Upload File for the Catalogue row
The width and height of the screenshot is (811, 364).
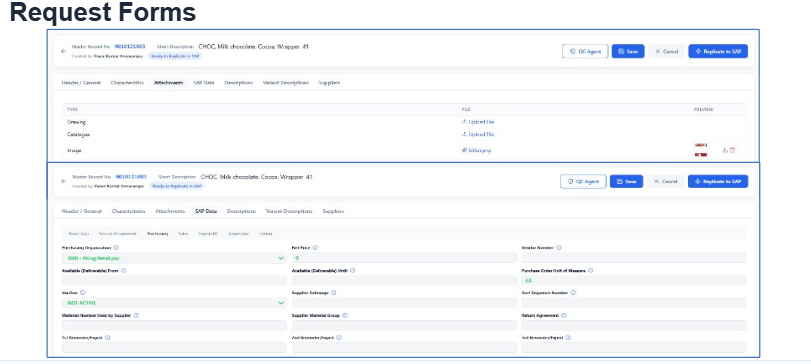(478, 134)
